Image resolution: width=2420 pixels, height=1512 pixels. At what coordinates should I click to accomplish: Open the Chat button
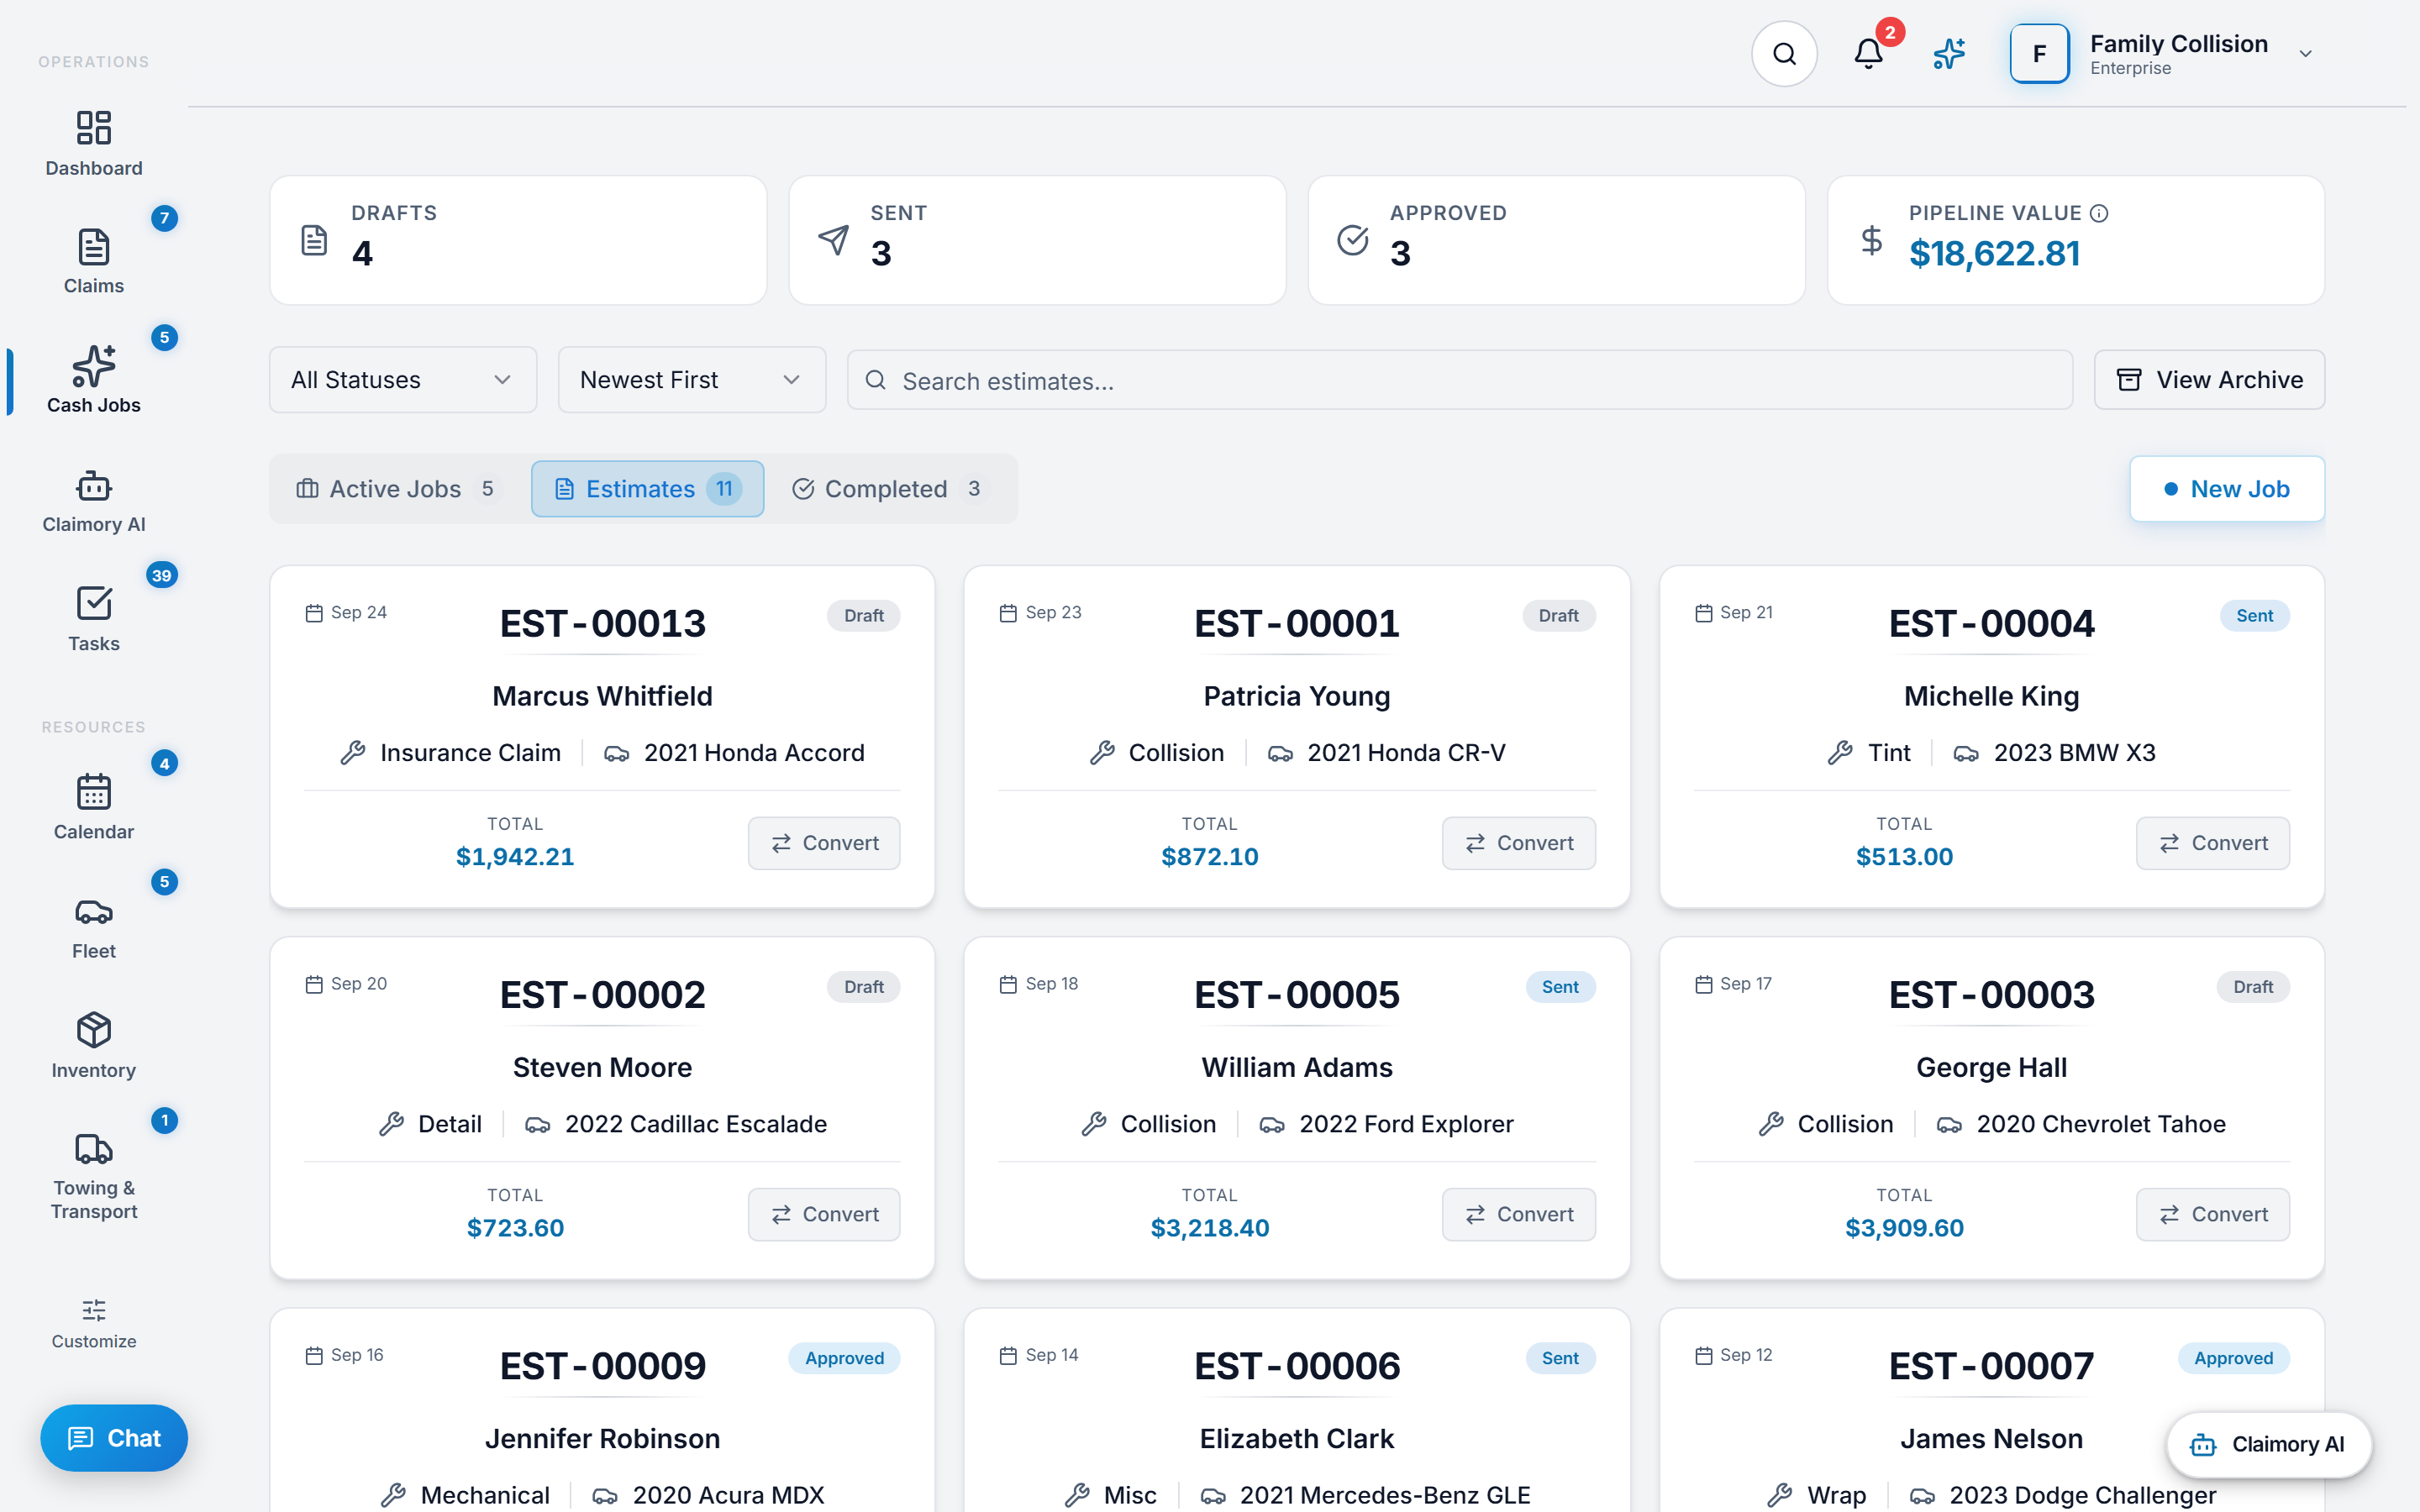(114, 1438)
